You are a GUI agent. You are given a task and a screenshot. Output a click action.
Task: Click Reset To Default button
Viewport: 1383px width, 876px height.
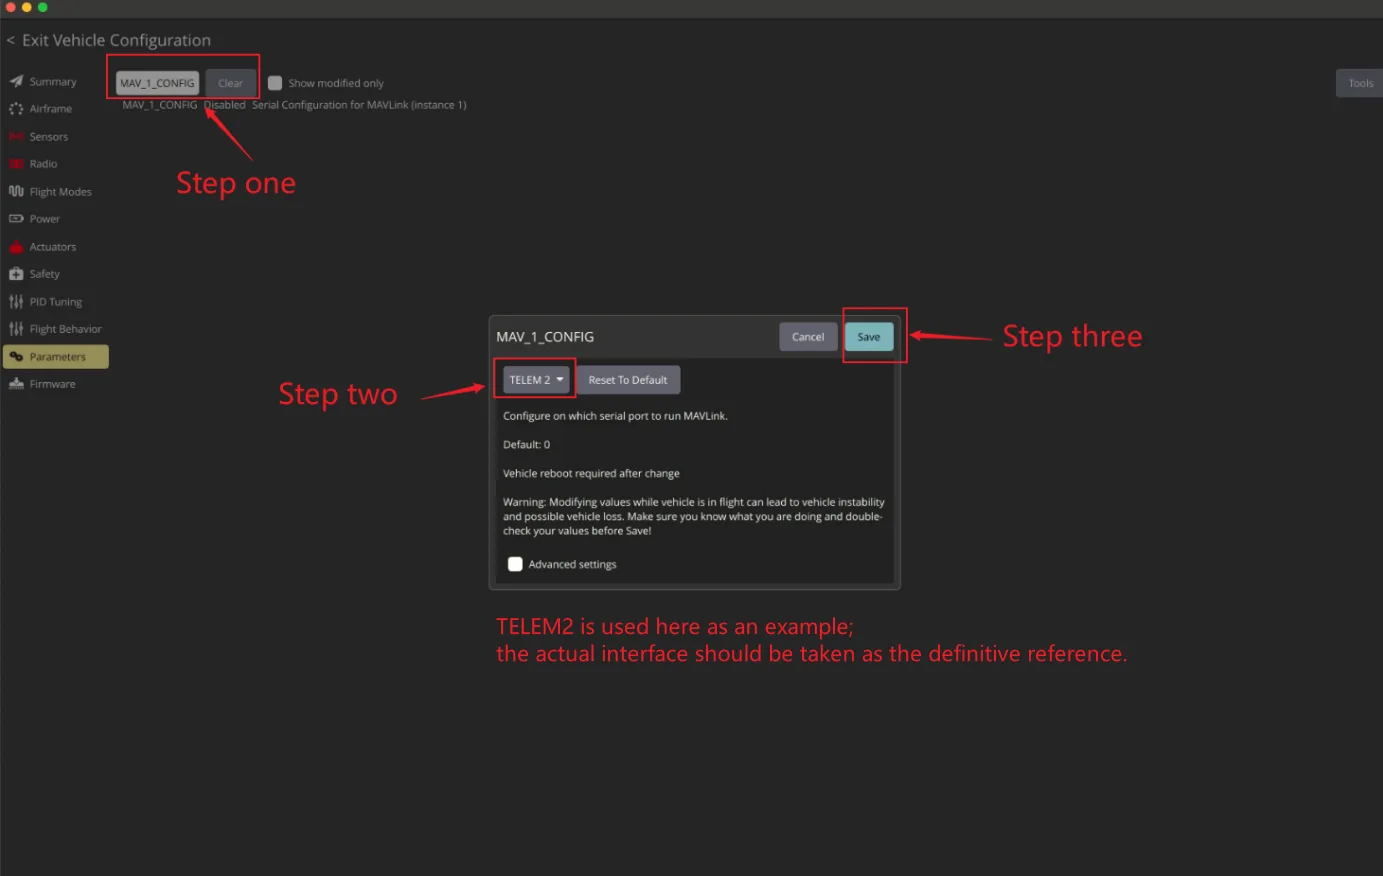(628, 380)
